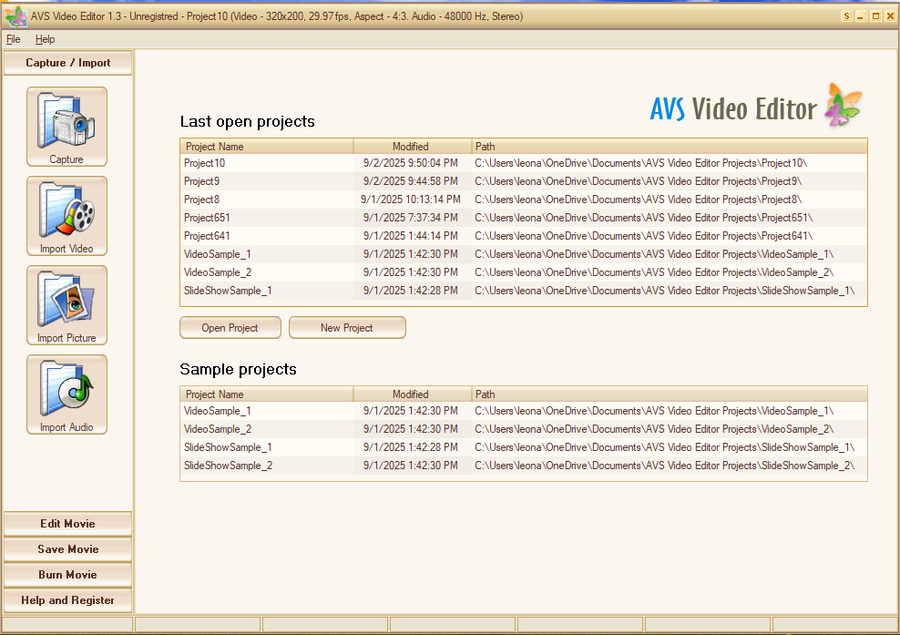
Task: Expand the Capture / Import panel
Action: click(68, 63)
